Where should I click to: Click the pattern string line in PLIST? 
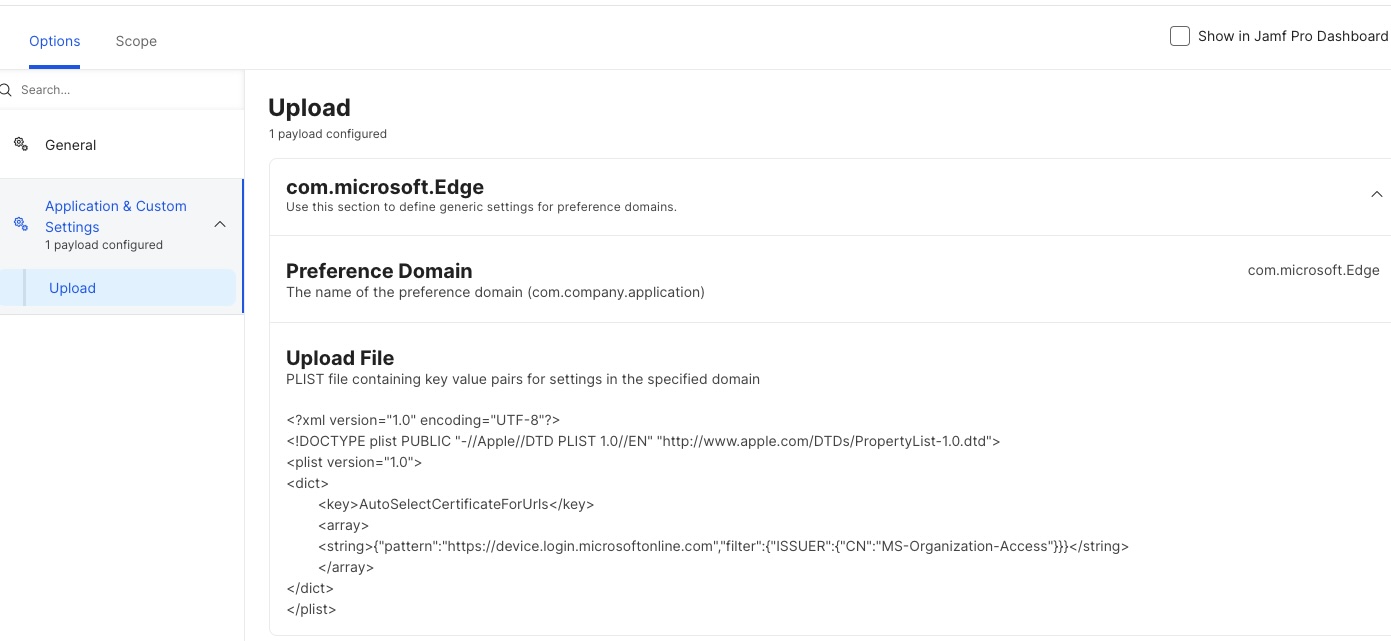(723, 546)
